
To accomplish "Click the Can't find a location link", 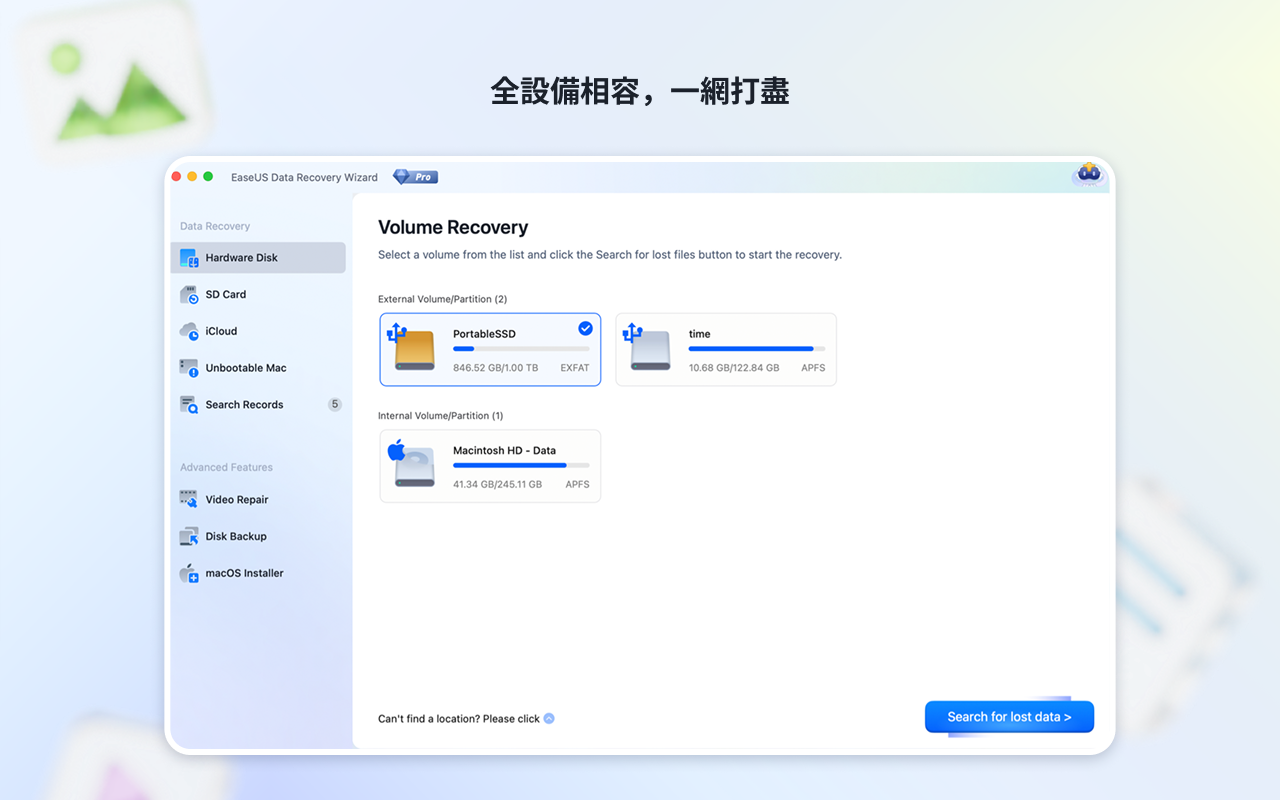I will click(459, 718).
